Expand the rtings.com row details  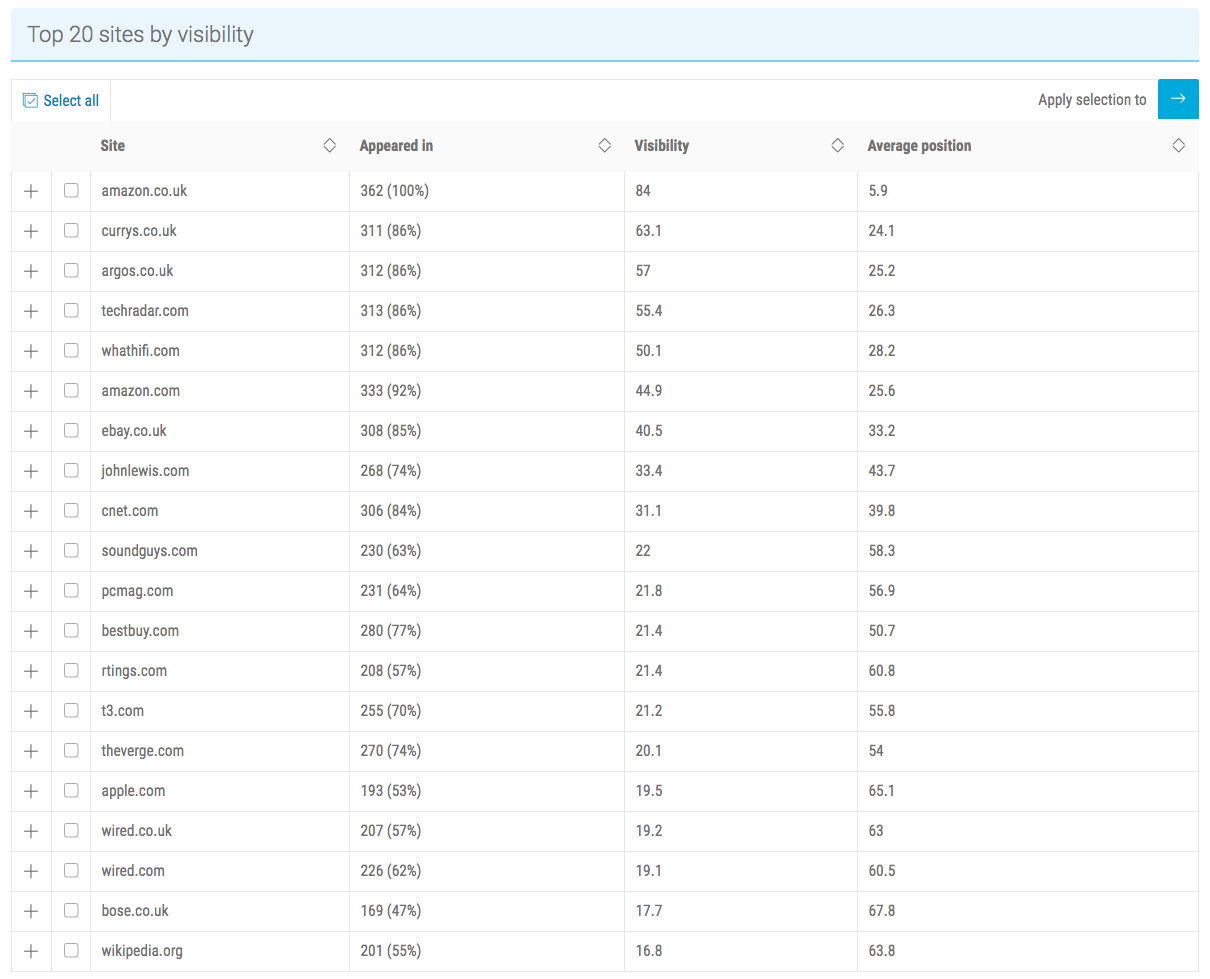tap(31, 671)
